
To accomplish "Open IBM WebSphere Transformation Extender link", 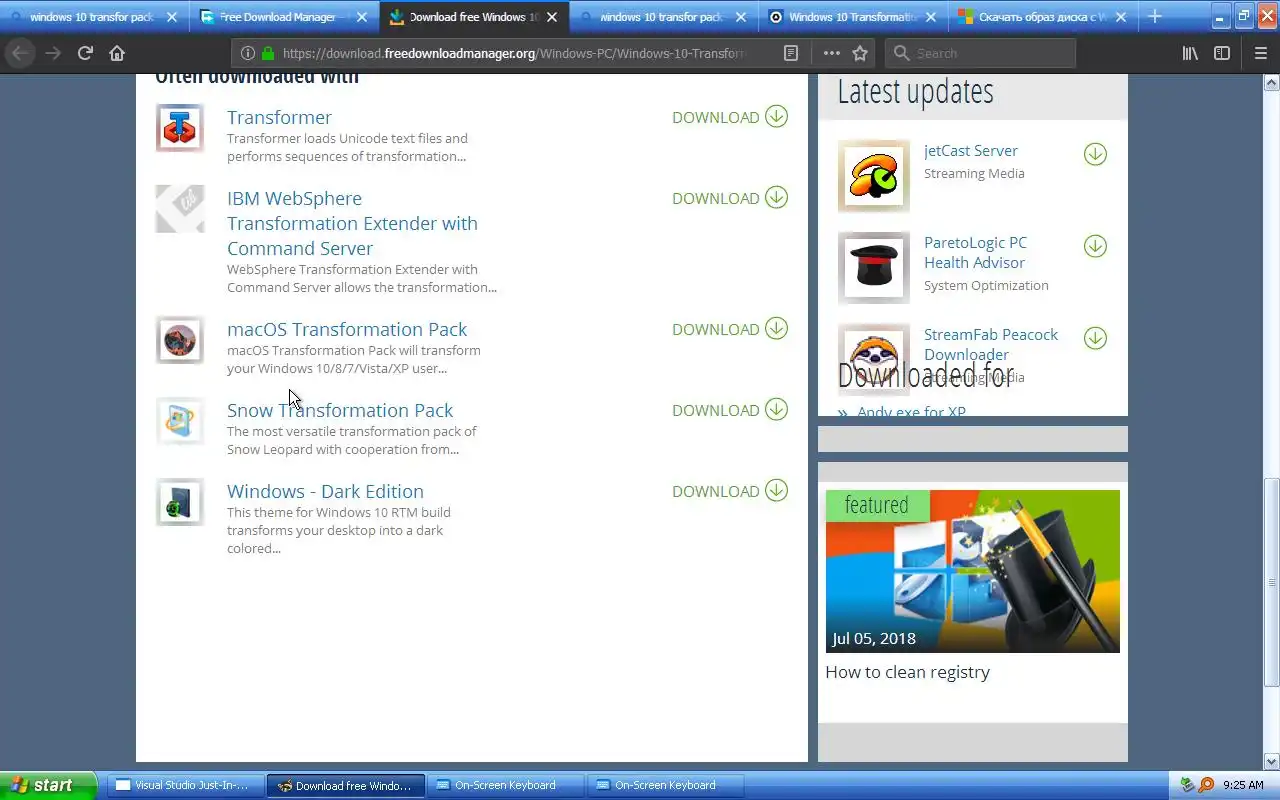I will tap(352, 223).
